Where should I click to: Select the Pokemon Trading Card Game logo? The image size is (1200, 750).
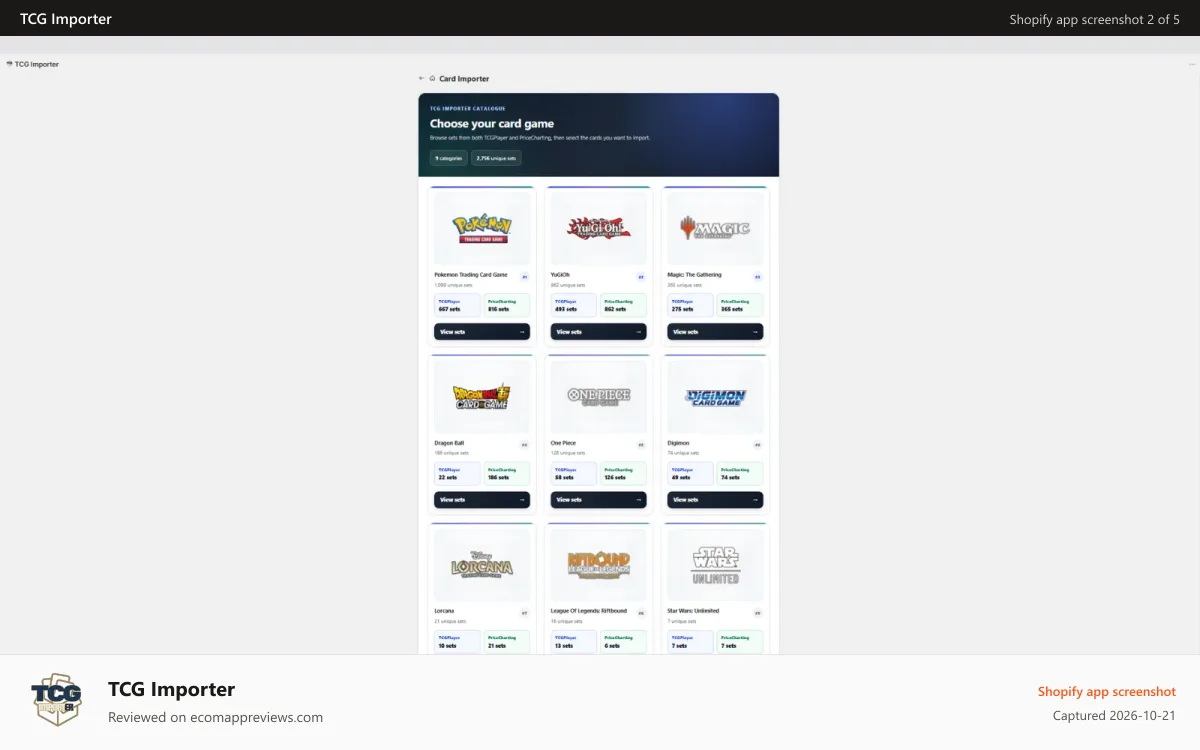click(x=482, y=228)
